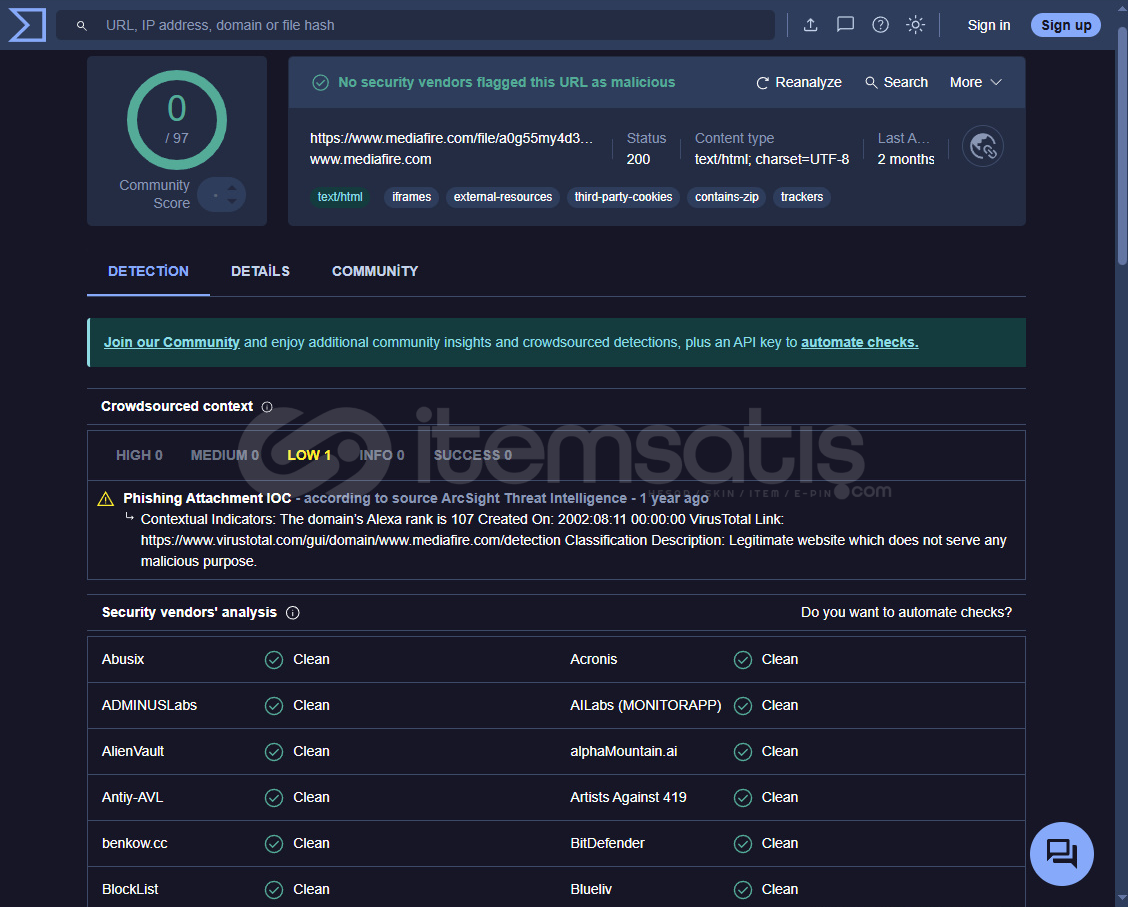The height and width of the screenshot is (907, 1128).
Task: Click the Acronis clean check icon
Action: pyautogui.click(x=743, y=660)
